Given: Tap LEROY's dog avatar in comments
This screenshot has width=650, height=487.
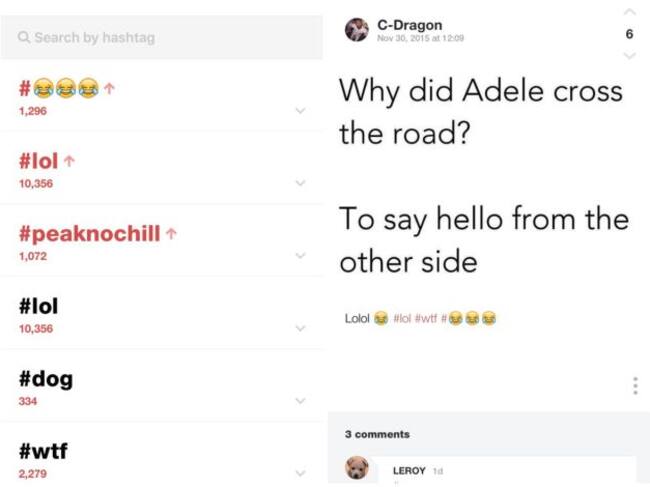Looking at the screenshot, I should point(357,468).
